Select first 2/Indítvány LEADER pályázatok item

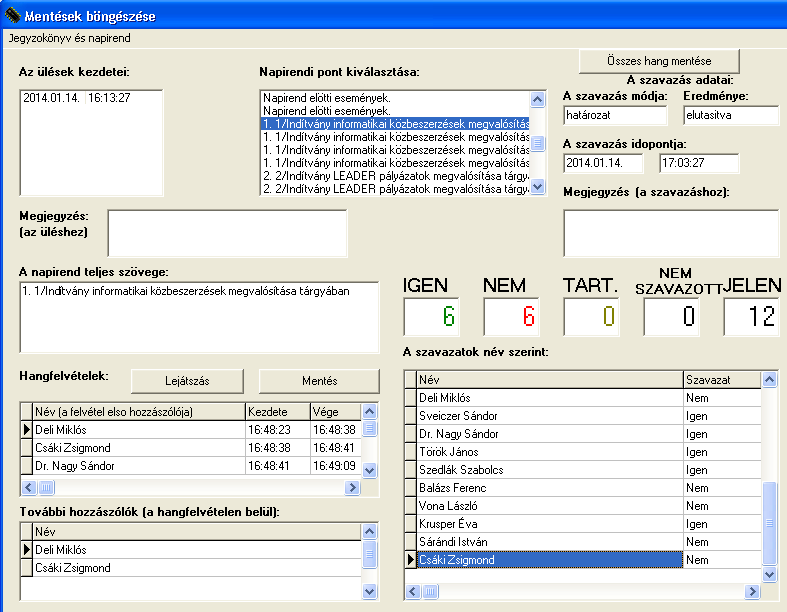click(x=396, y=176)
